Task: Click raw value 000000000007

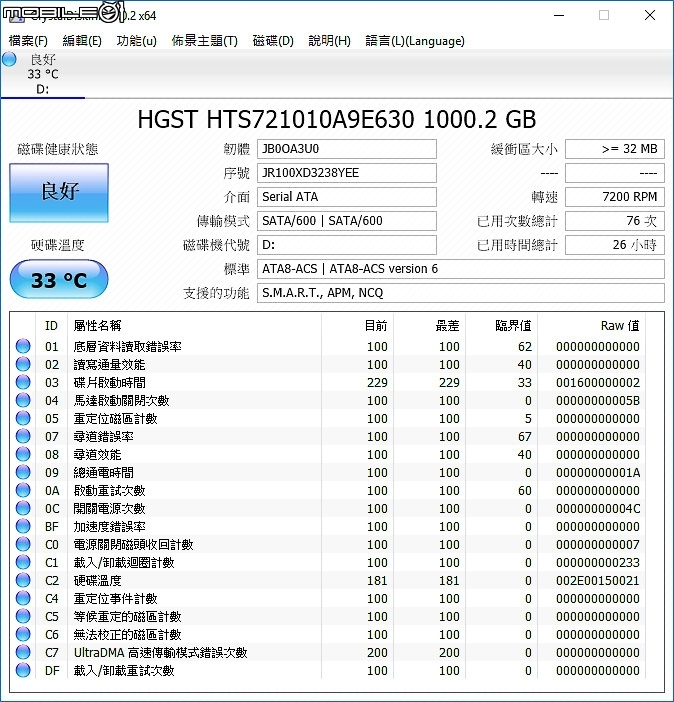Action: 598,544
